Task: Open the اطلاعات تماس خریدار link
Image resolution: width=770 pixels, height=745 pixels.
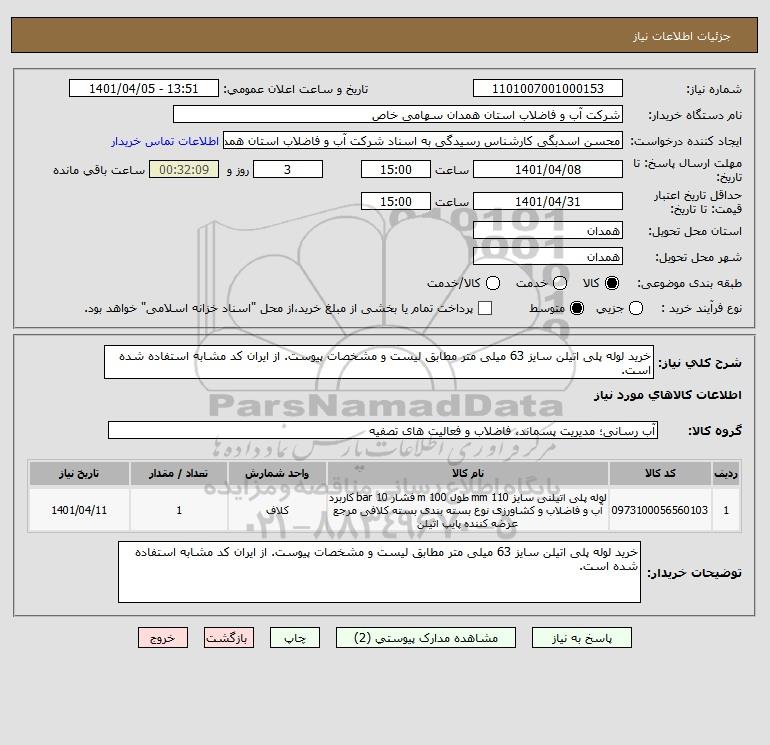Action: (x=165, y=141)
